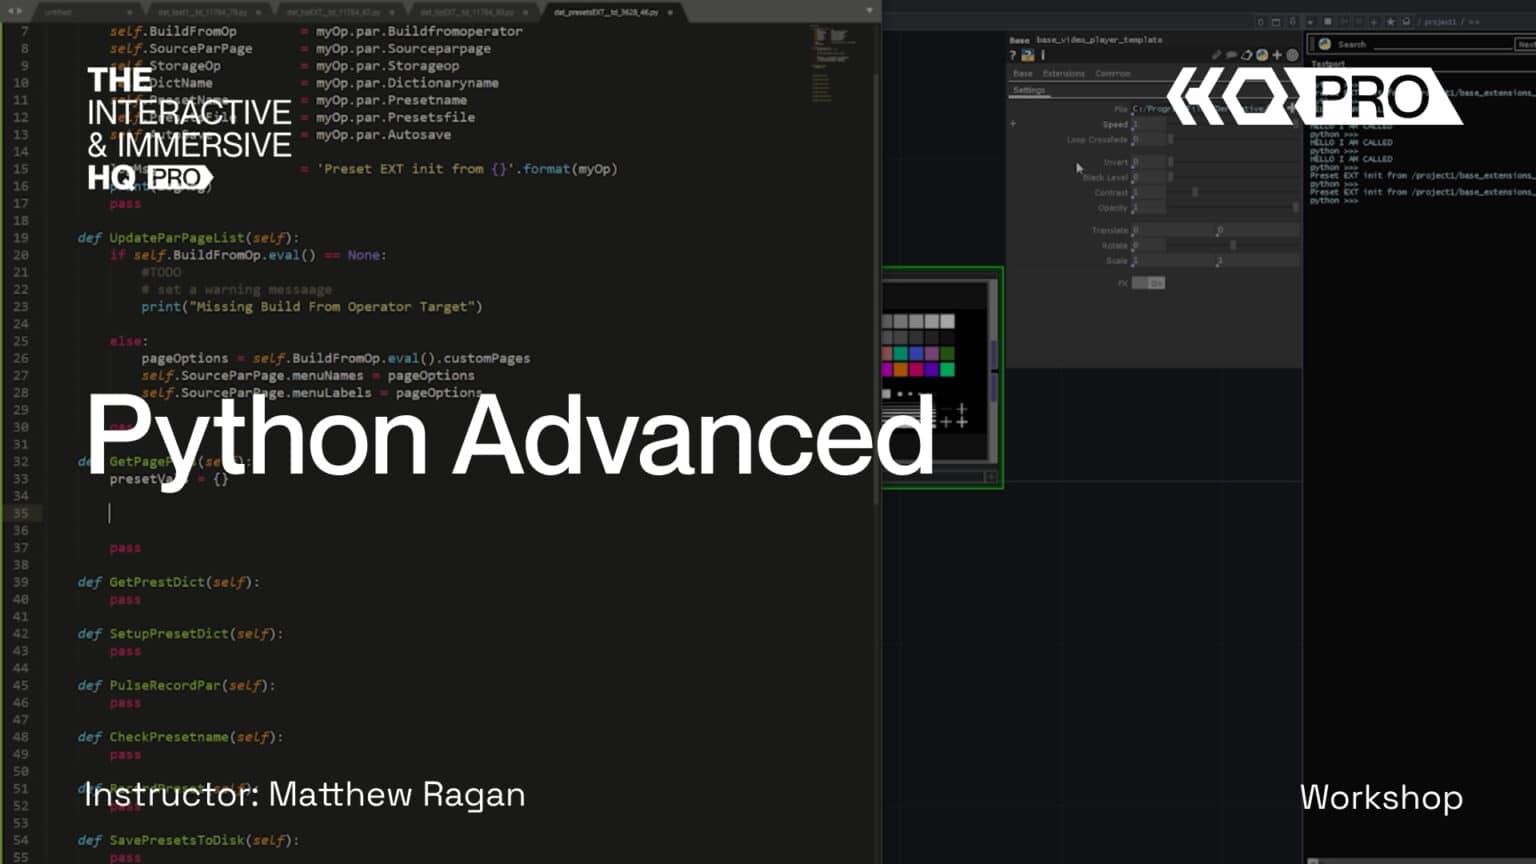Adjust the Black Level slider
Screen dimensions: 1536x864
(x=1234, y=177)
